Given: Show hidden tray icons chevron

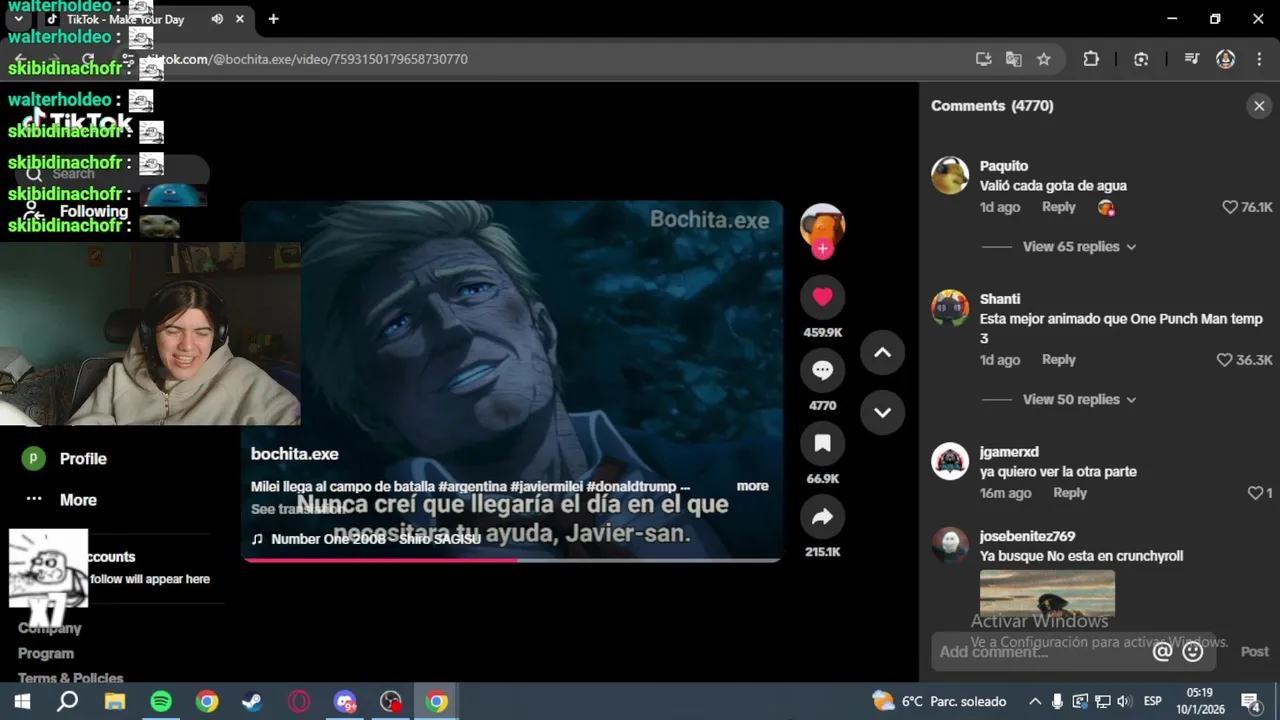Looking at the screenshot, I should (x=1035, y=702).
